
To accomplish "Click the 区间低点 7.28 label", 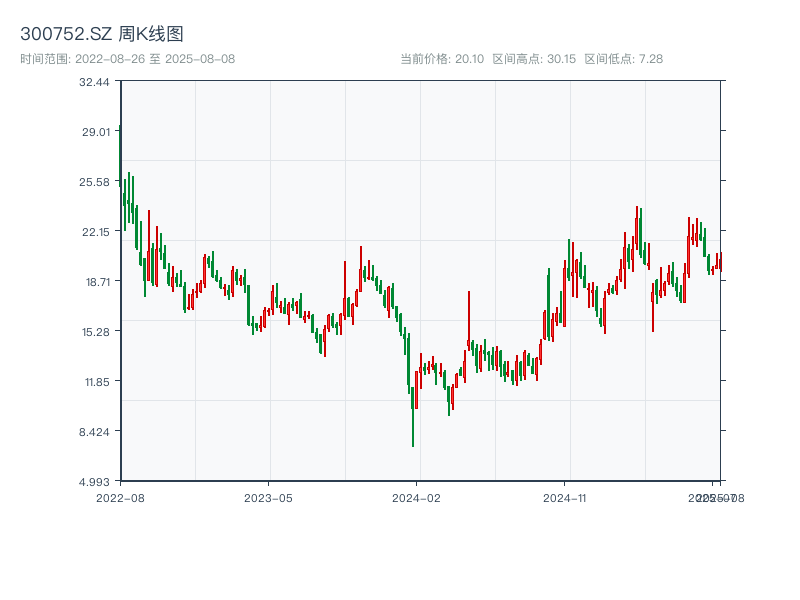I will pos(623,59).
